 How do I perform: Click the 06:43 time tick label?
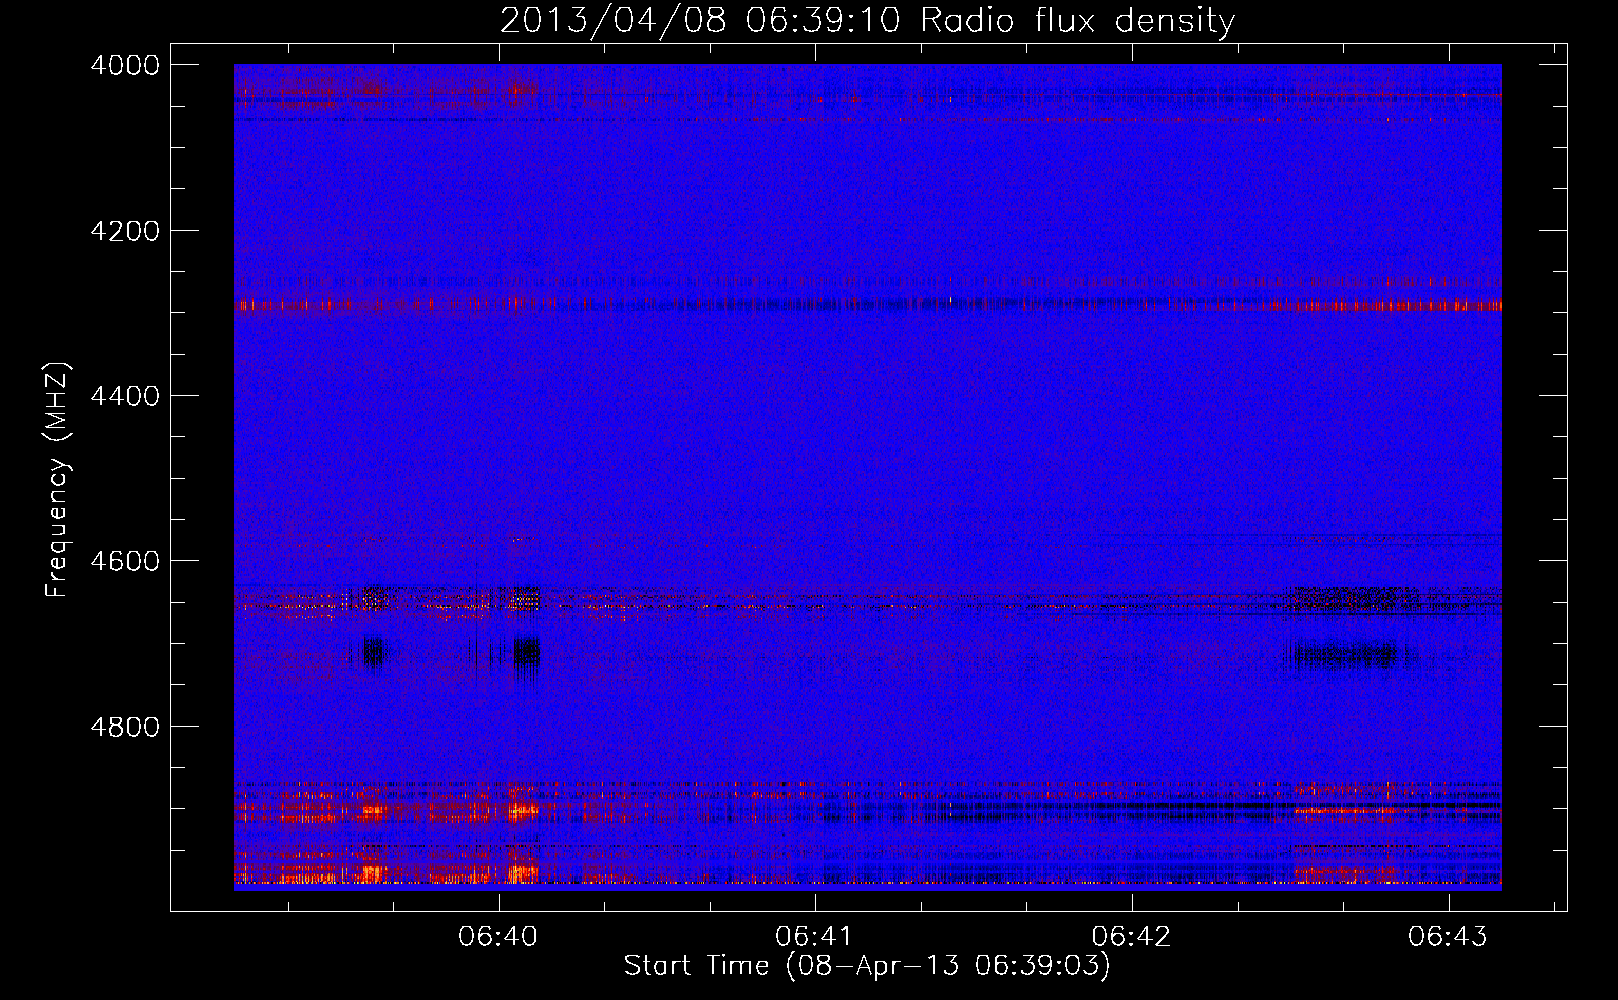(x=1448, y=937)
